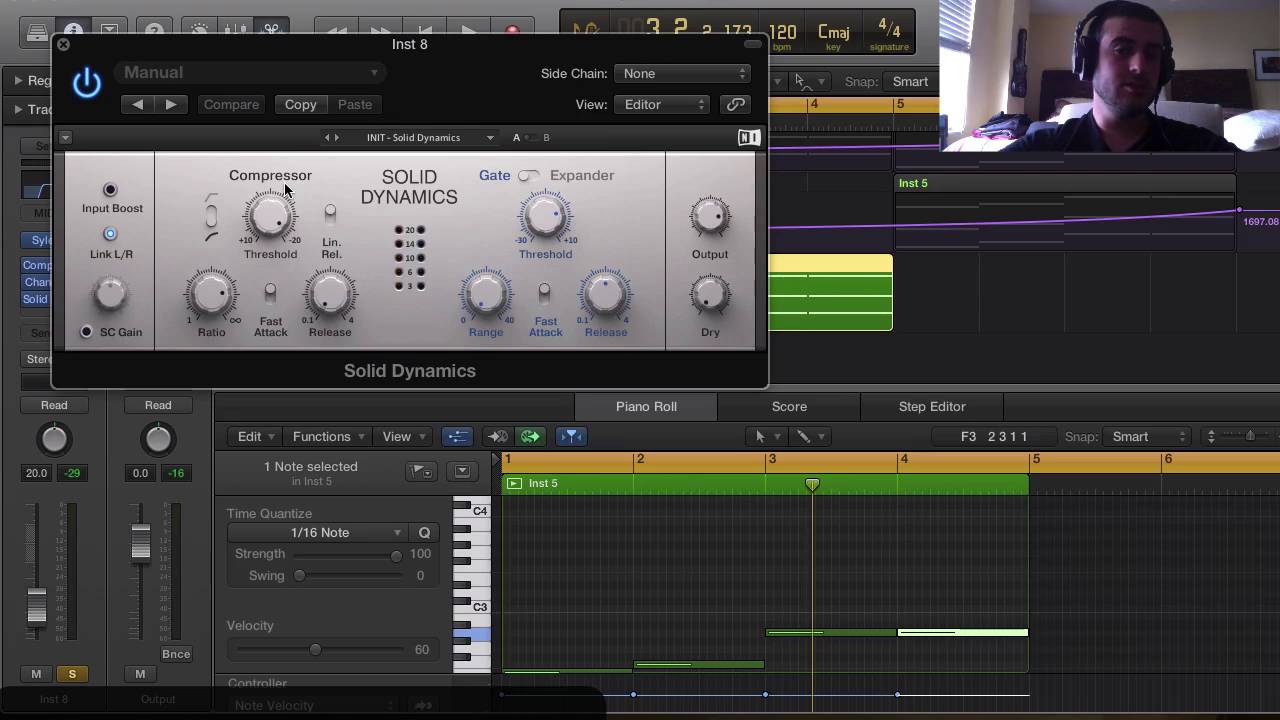1280x720 pixels.
Task: Toggle the MIDI In catch icon
Action: (x=497, y=436)
